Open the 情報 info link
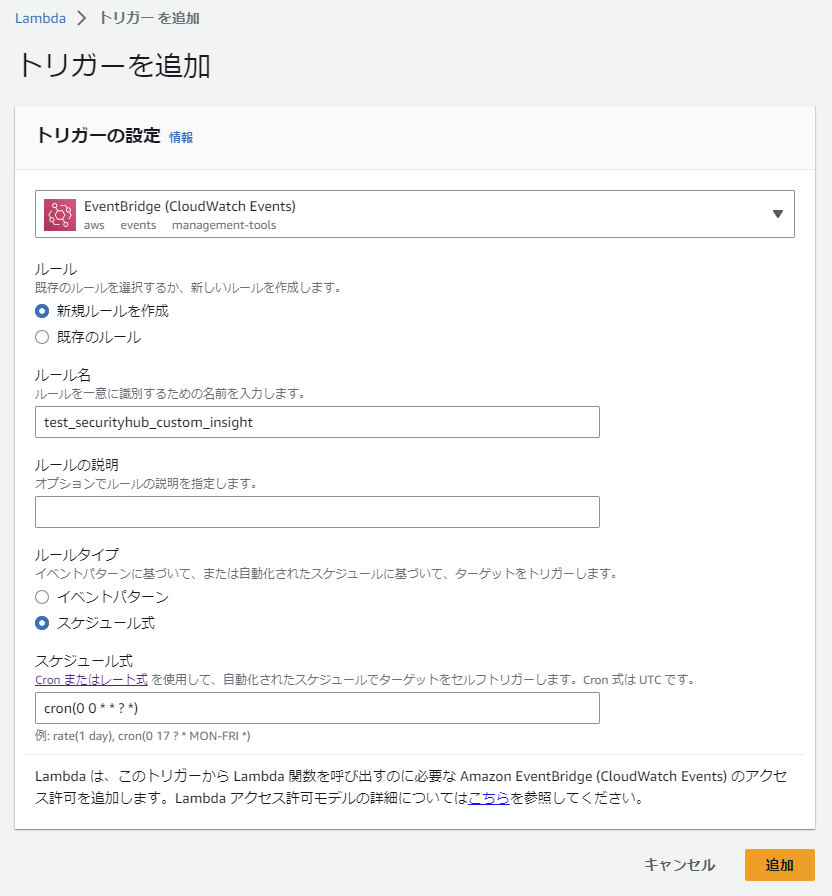832x896 pixels. point(181,137)
